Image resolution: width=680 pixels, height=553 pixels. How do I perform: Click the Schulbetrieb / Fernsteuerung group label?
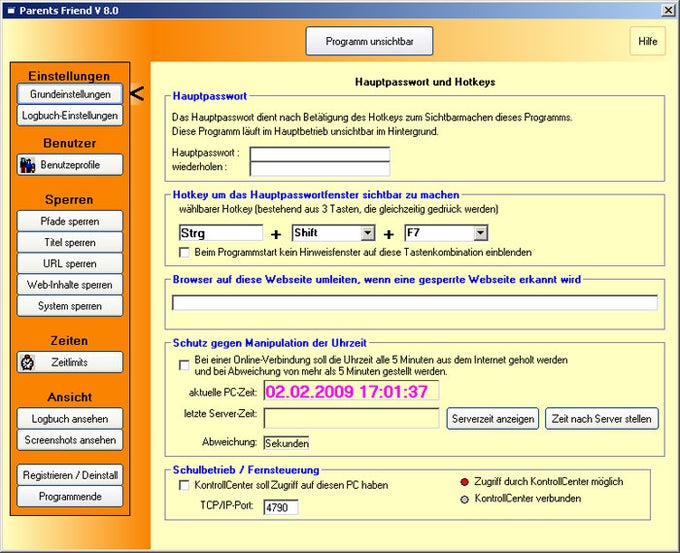point(246,470)
